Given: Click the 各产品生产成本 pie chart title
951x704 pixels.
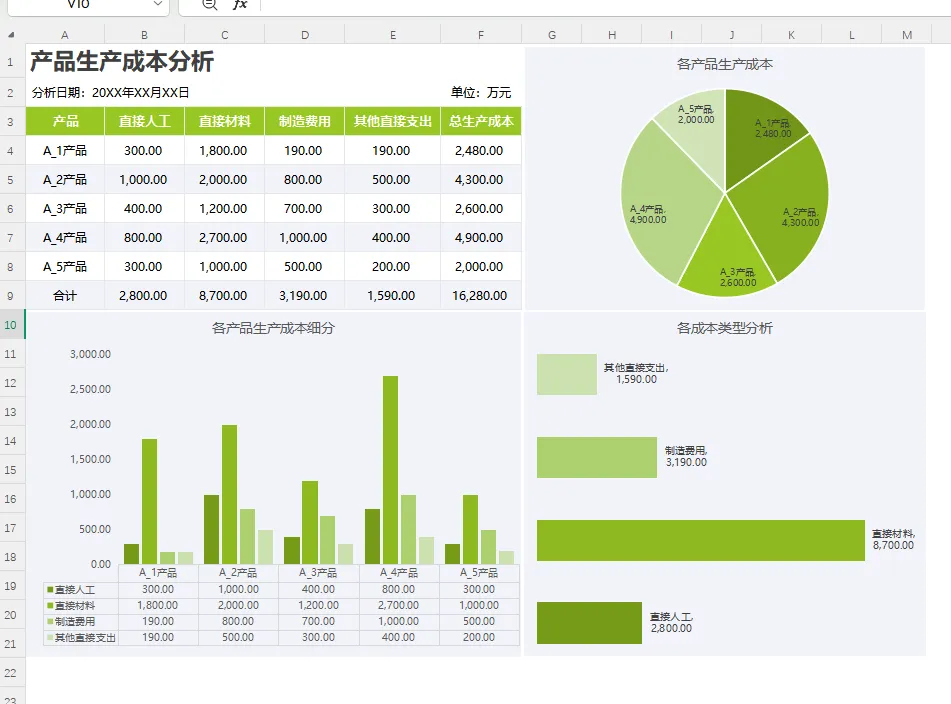Looking at the screenshot, I should pyautogui.click(x=725, y=64).
